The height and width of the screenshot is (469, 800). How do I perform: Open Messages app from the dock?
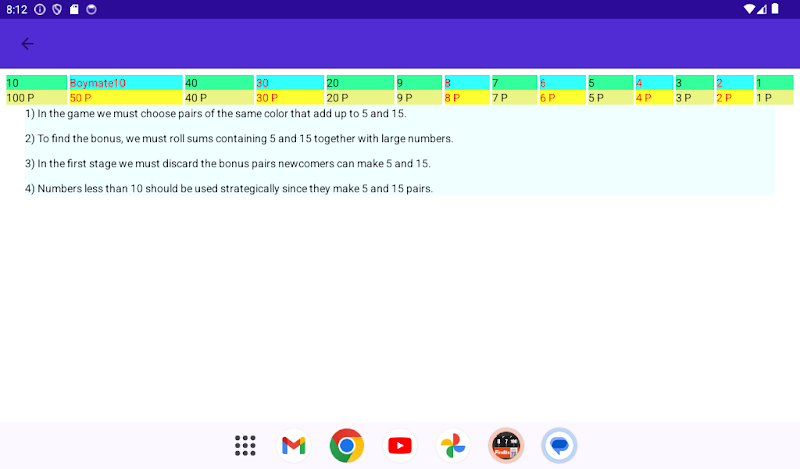(x=559, y=445)
